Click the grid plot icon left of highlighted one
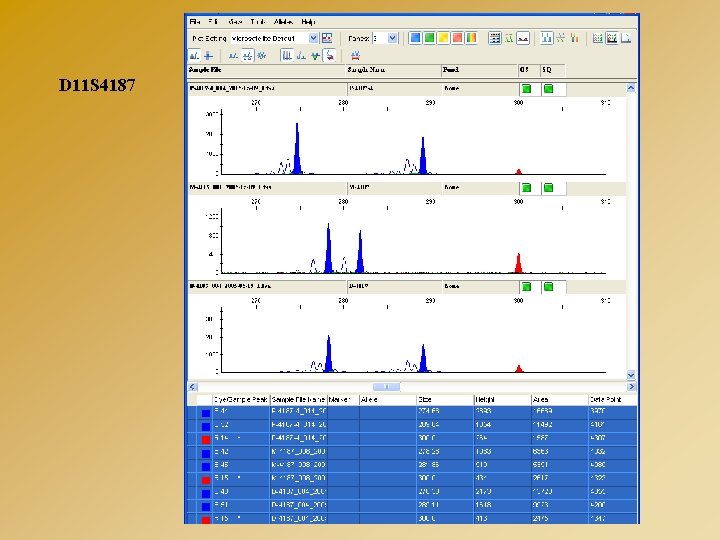The image size is (720, 540). click(x=597, y=38)
